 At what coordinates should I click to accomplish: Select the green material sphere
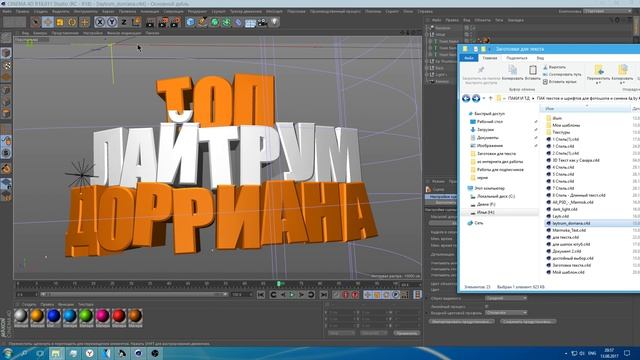point(86,316)
